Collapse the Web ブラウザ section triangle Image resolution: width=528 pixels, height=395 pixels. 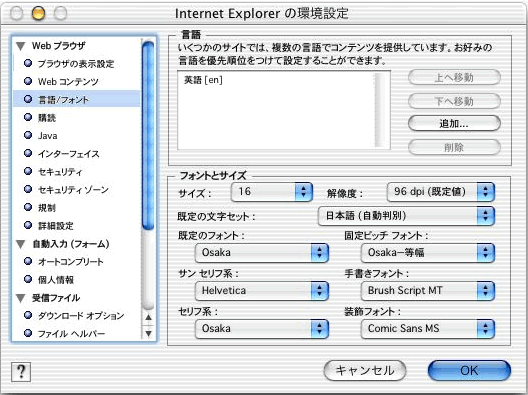tap(21, 46)
